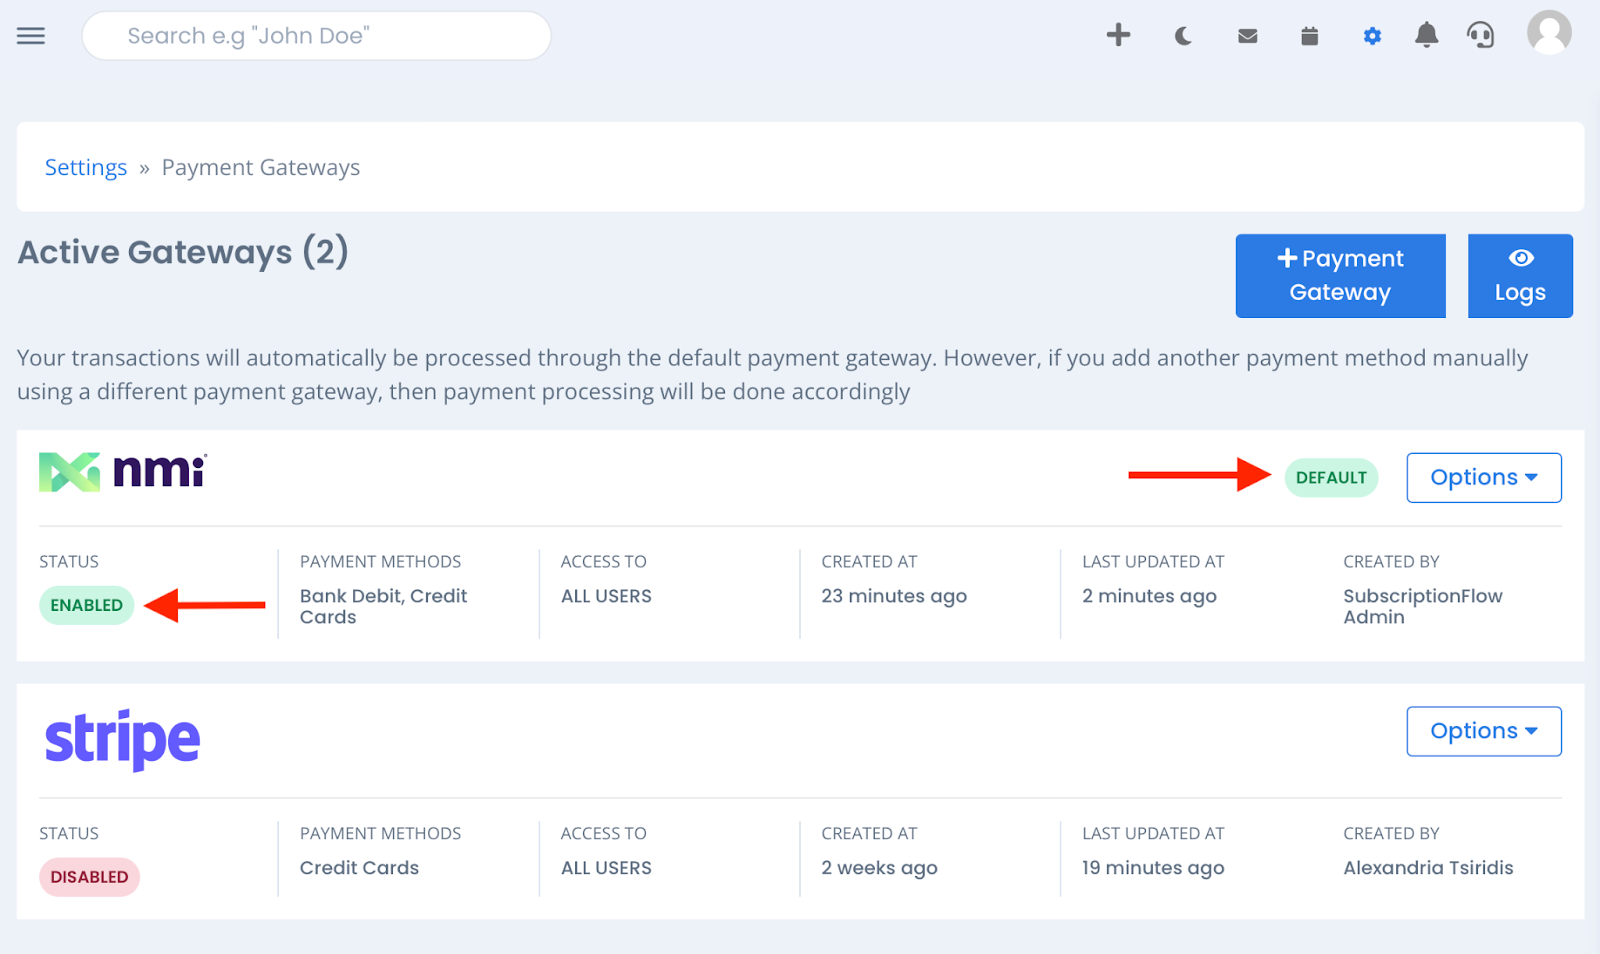Open notifications bell icon
The width and height of the screenshot is (1600, 954).
coord(1426,35)
